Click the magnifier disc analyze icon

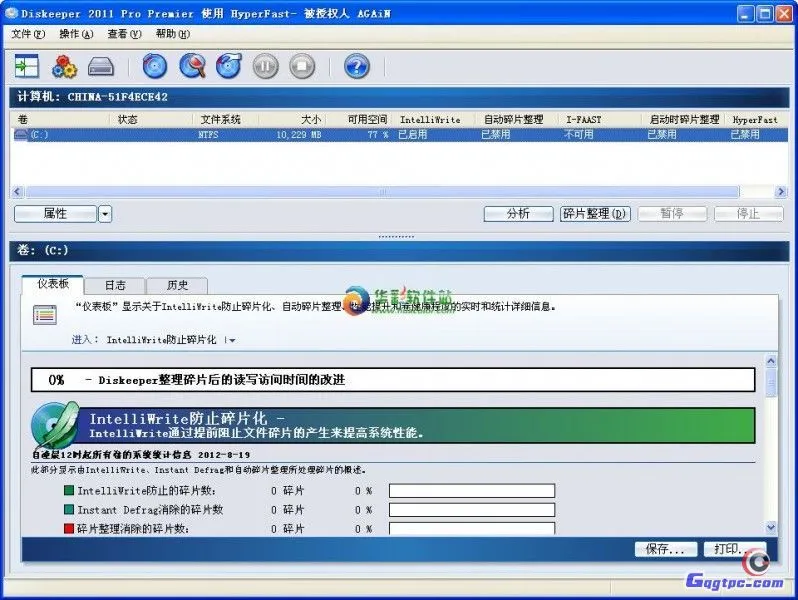(192, 66)
